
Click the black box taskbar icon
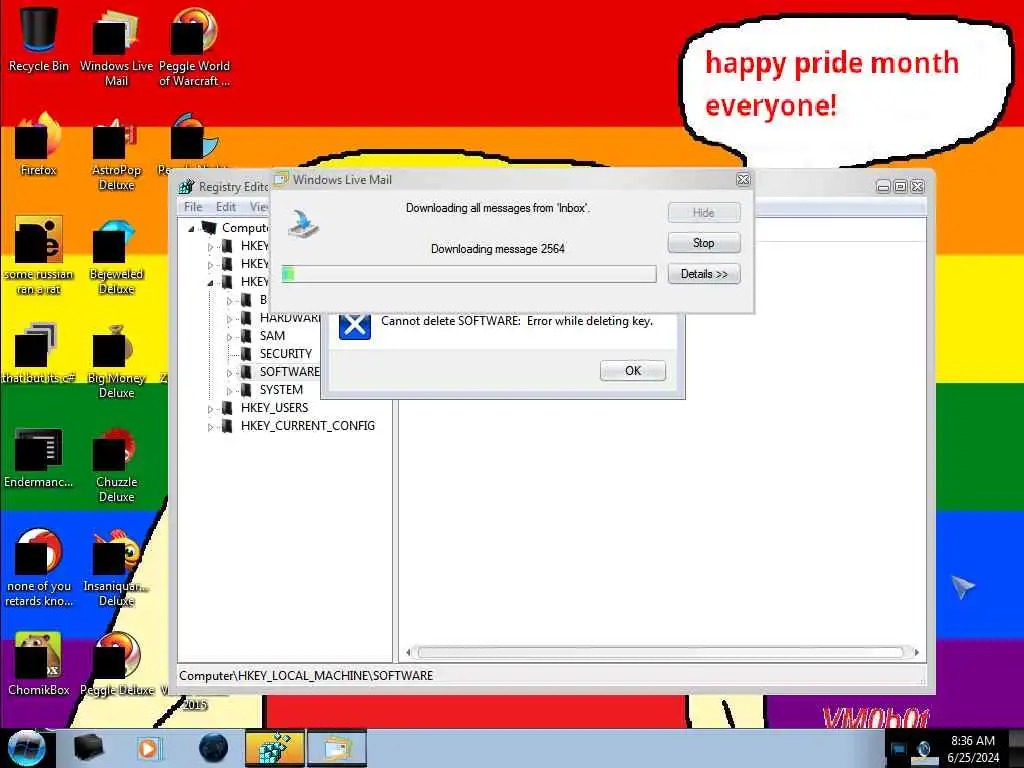click(x=89, y=748)
